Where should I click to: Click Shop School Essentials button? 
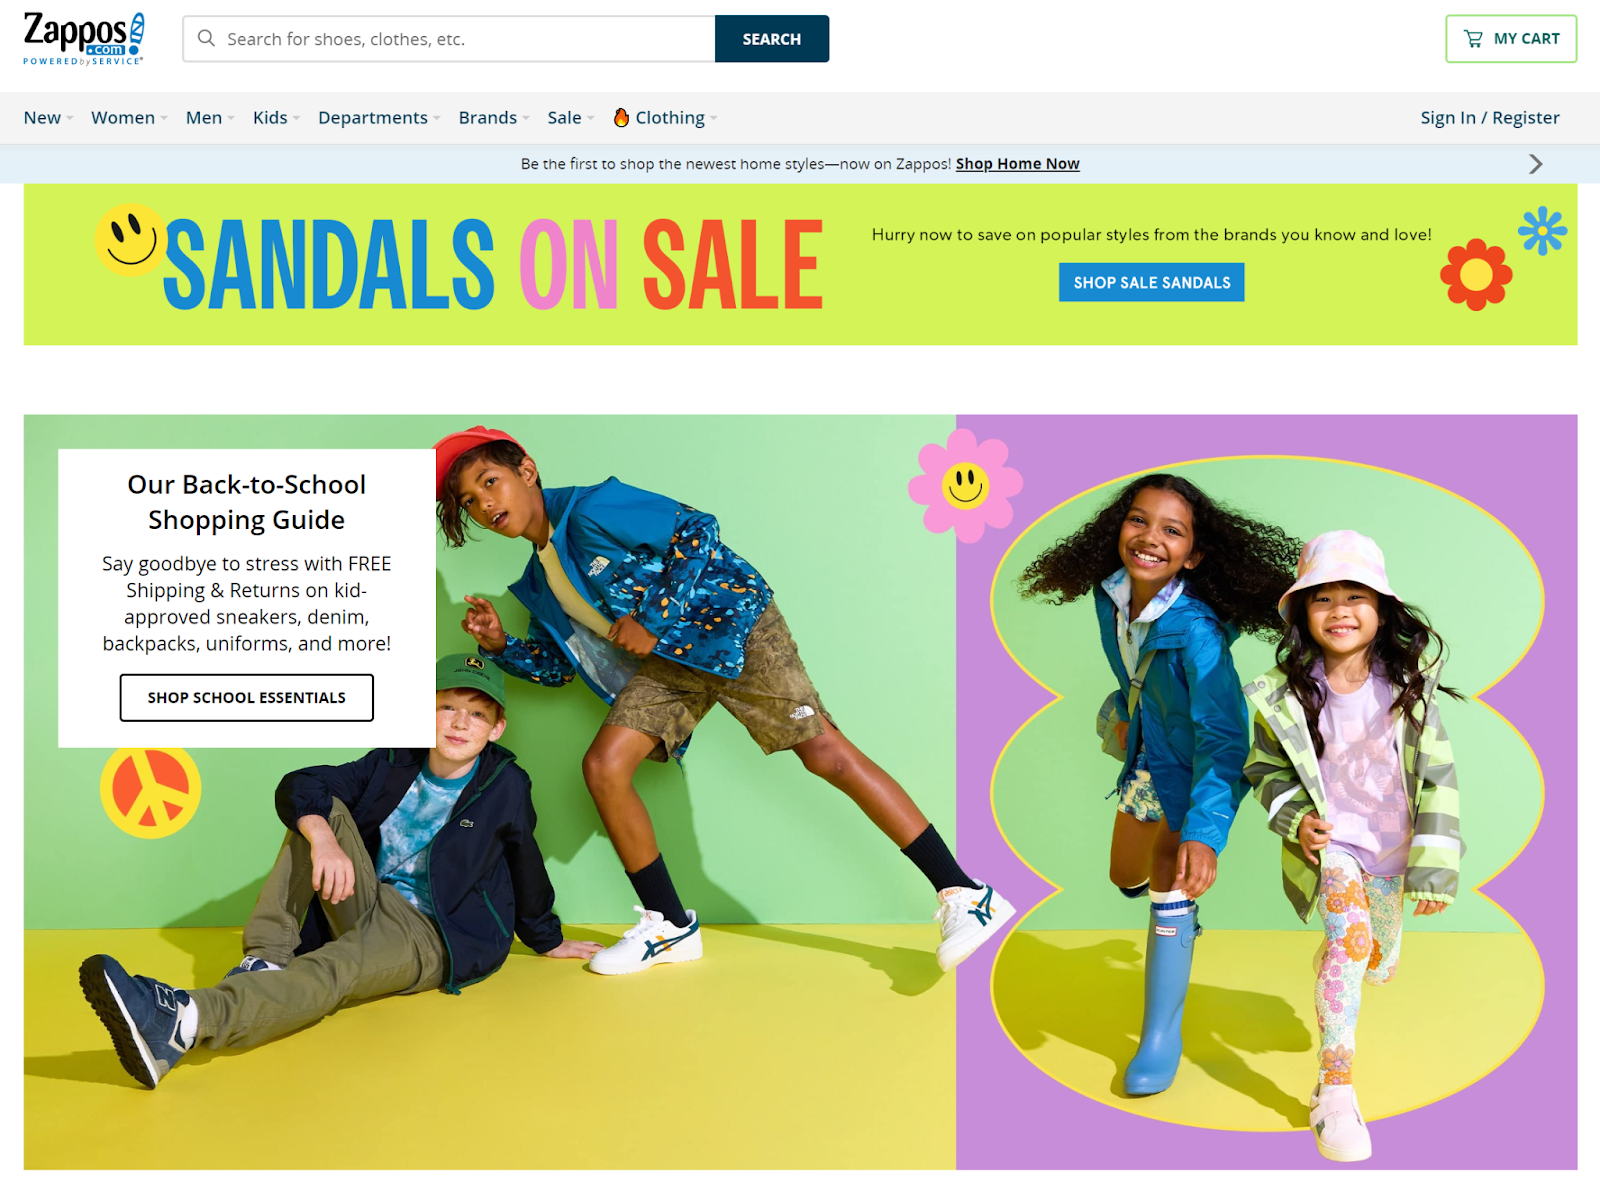[x=247, y=697]
